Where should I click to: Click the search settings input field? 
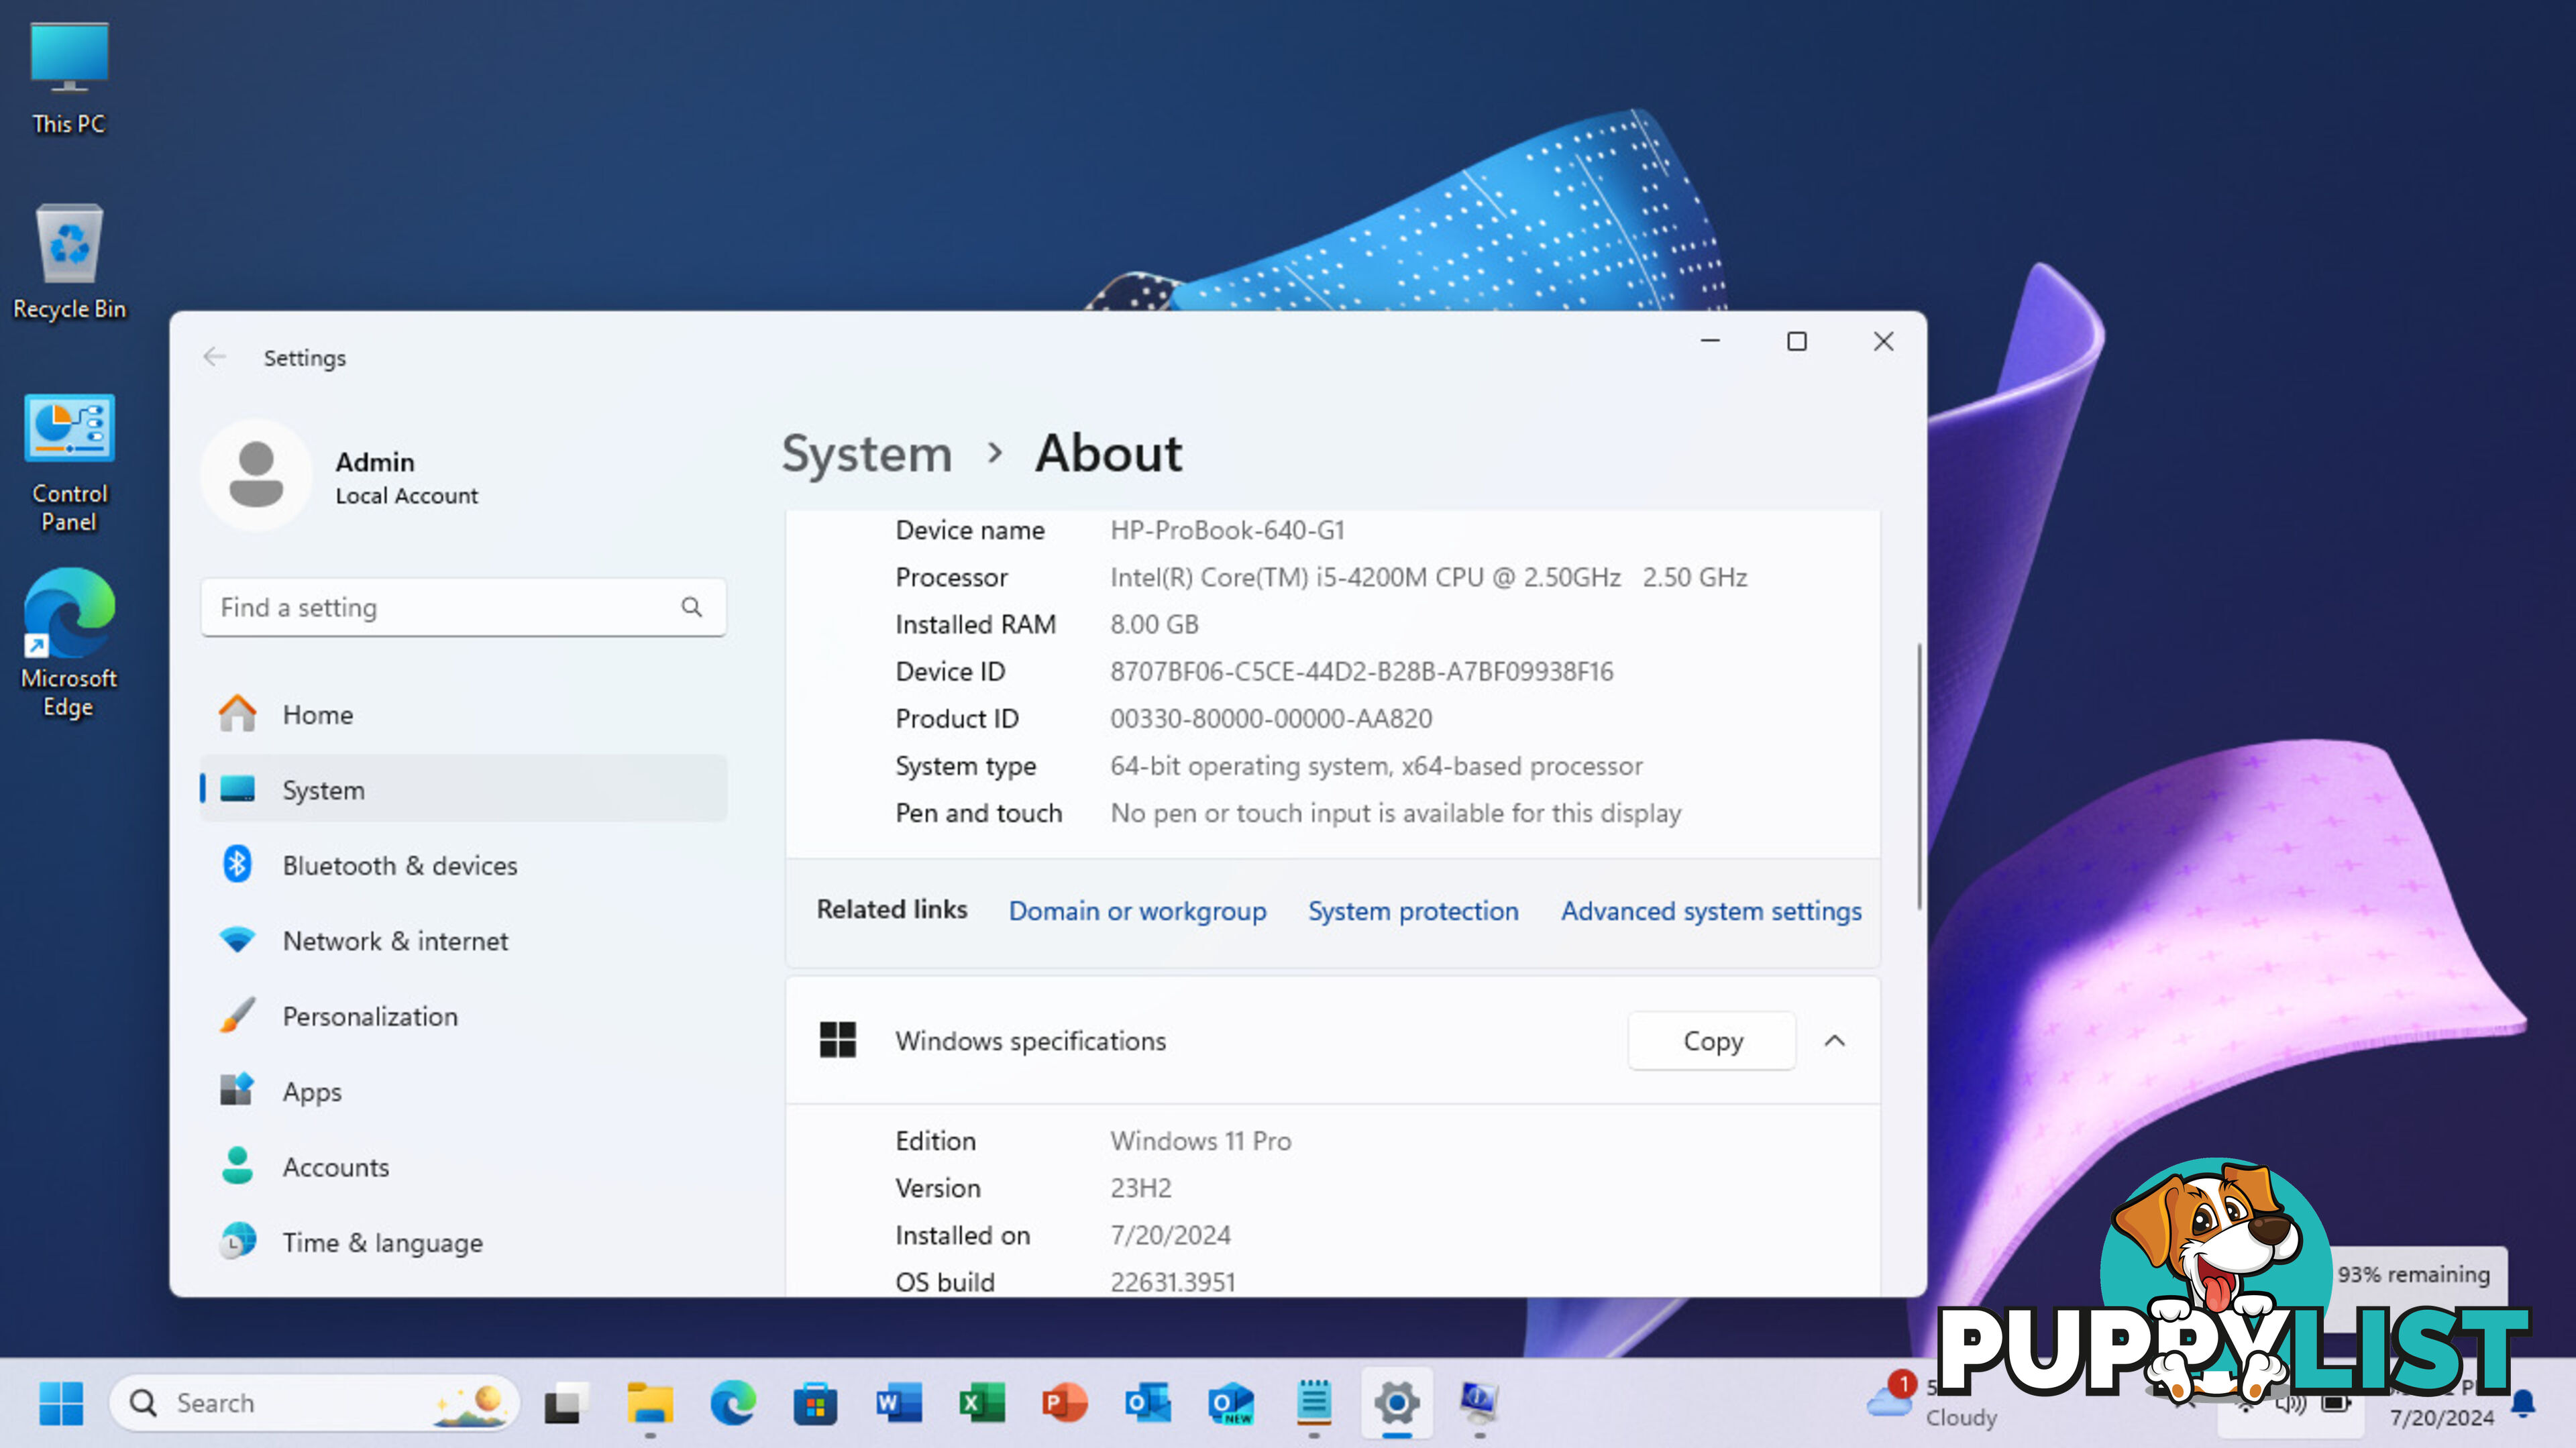[x=462, y=606]
